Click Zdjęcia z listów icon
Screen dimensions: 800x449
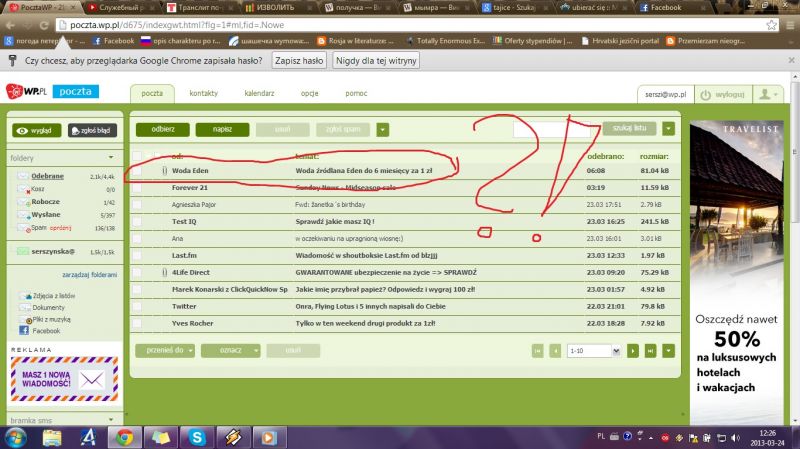[x=24, y=296]
